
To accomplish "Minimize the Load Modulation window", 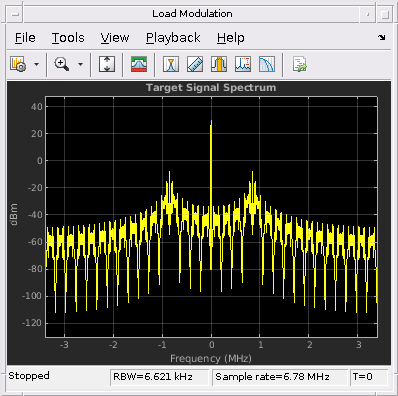I will click(368, 14).
